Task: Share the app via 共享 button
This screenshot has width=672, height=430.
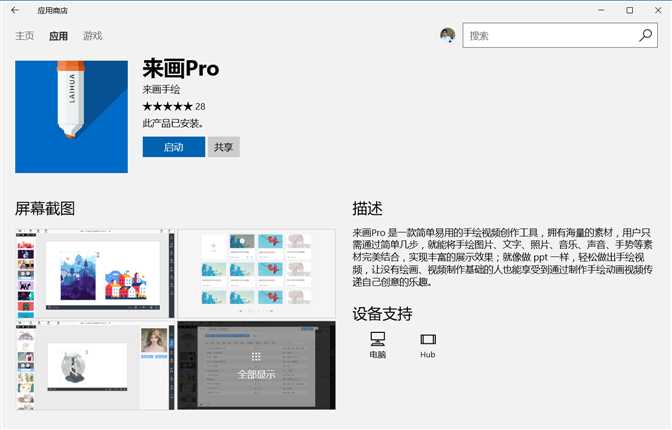Action: tap(223, 147)
